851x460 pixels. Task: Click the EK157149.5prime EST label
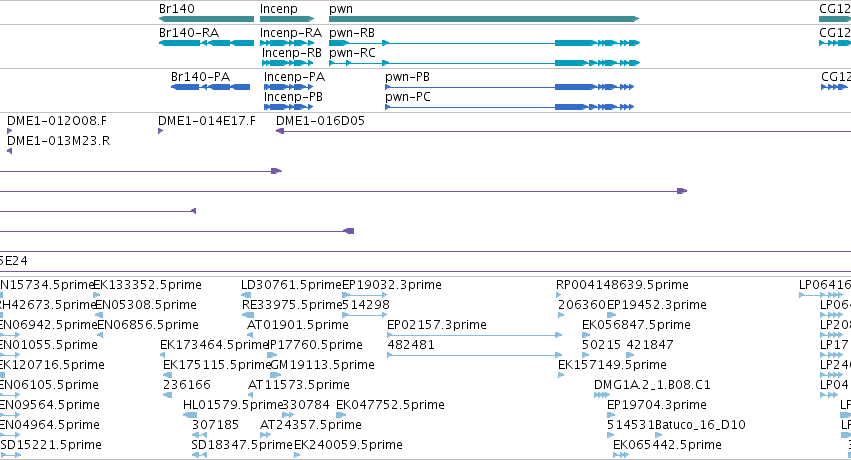(x=612, y=366)
